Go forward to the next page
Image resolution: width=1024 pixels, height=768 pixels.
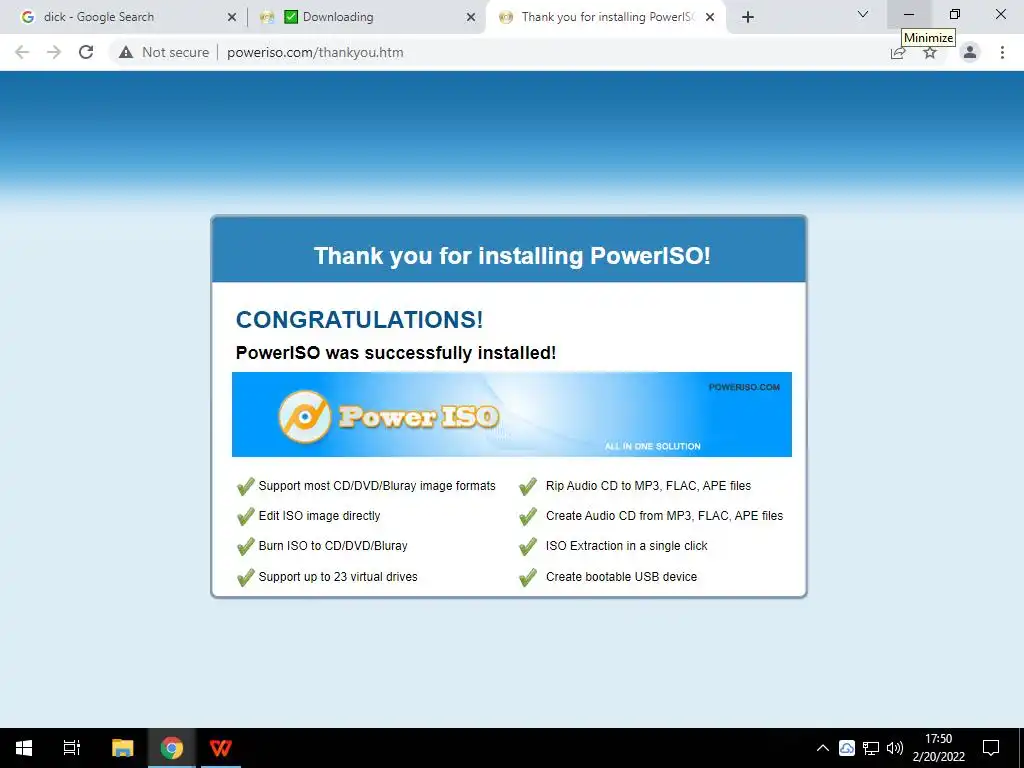54,52
